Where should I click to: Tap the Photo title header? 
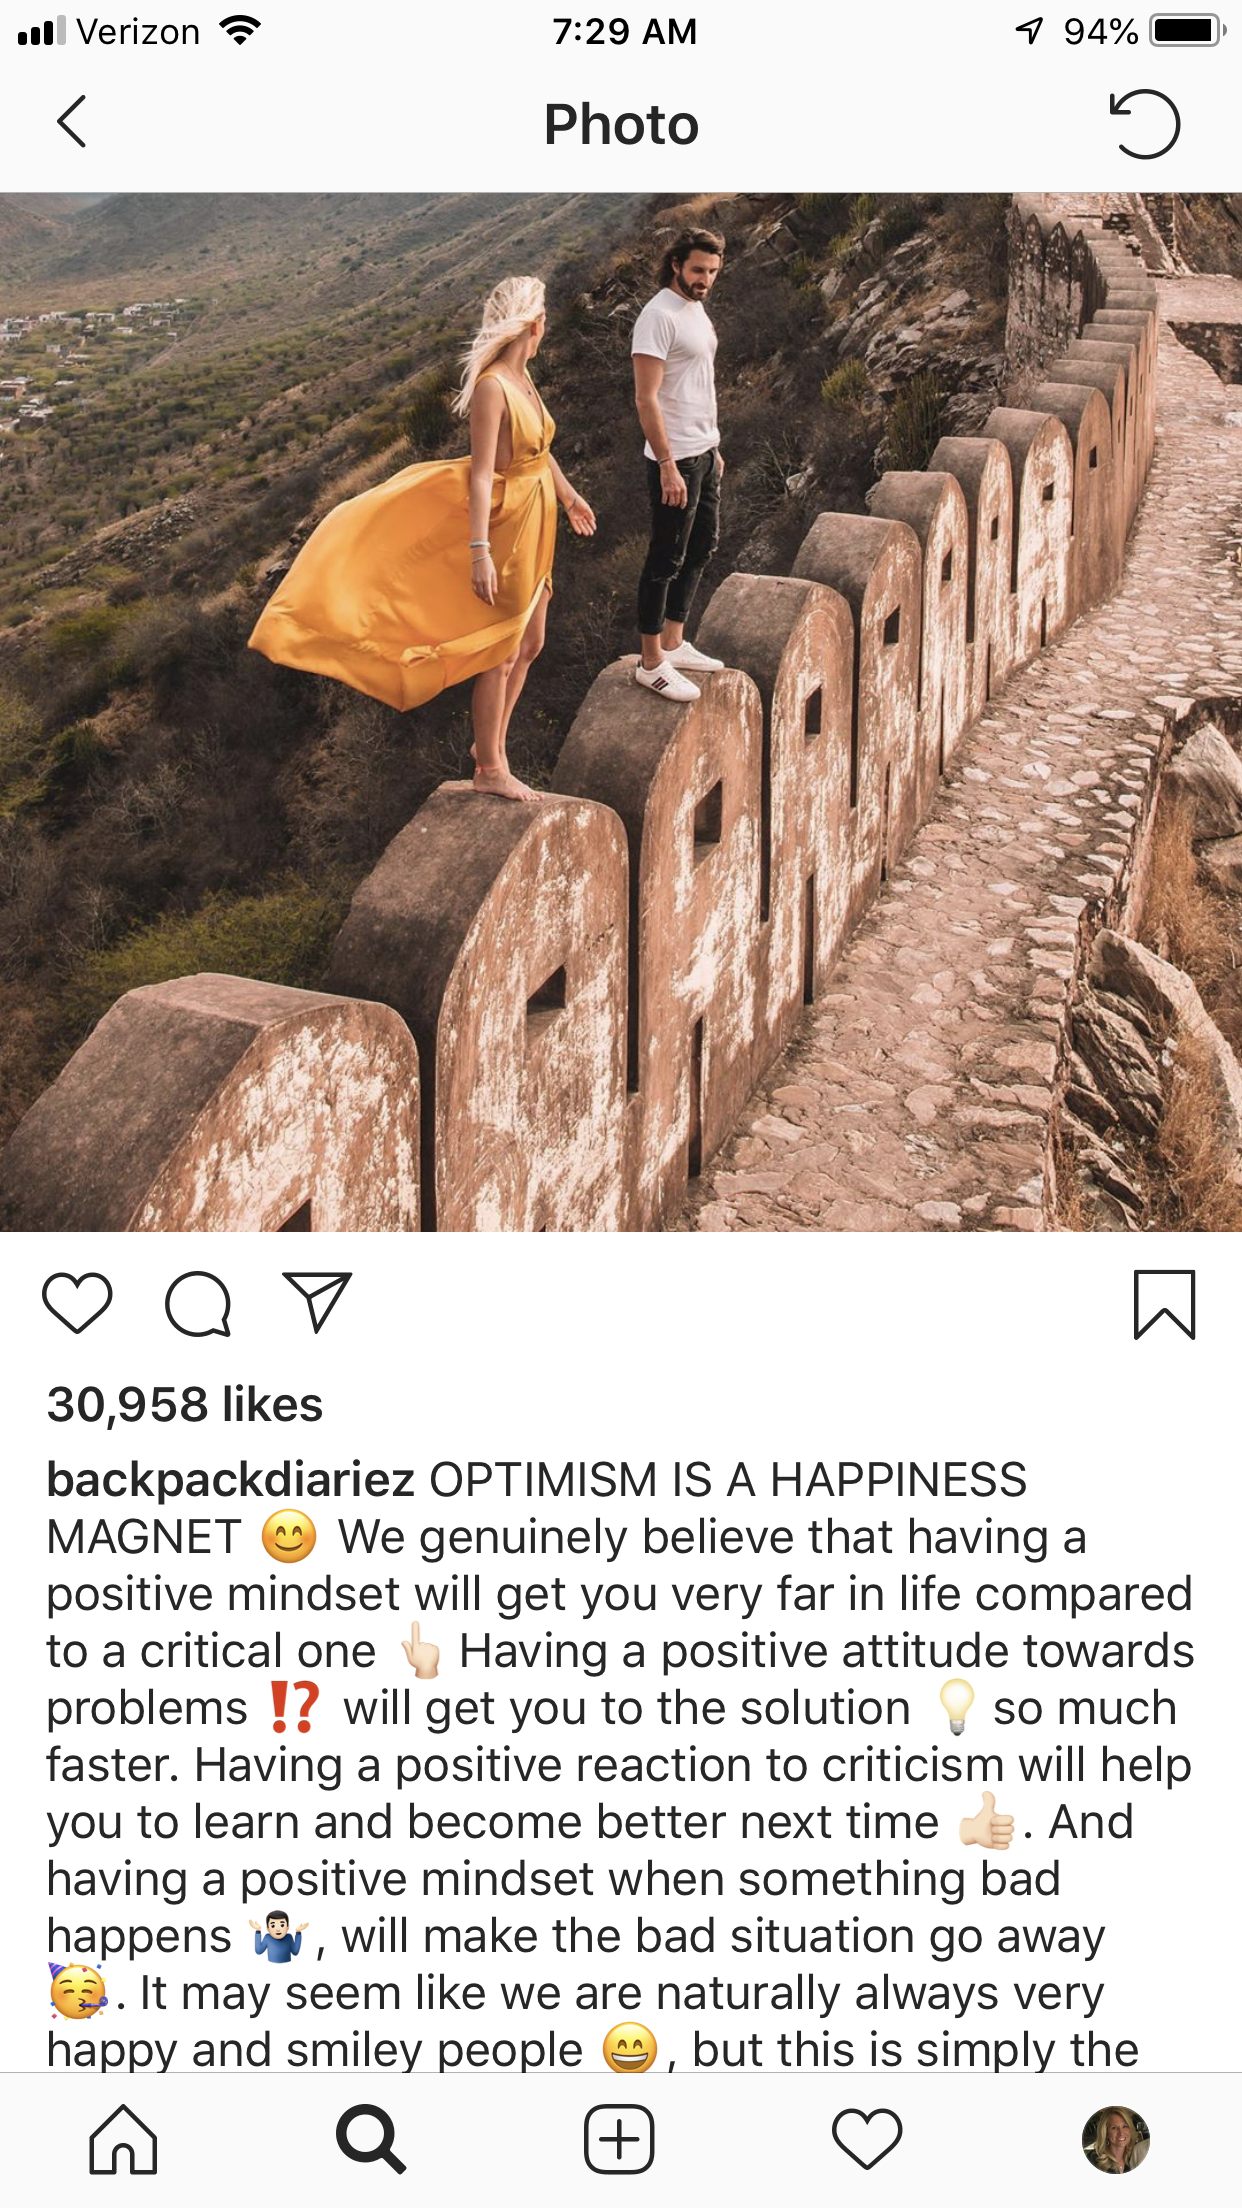pos(621,125)
